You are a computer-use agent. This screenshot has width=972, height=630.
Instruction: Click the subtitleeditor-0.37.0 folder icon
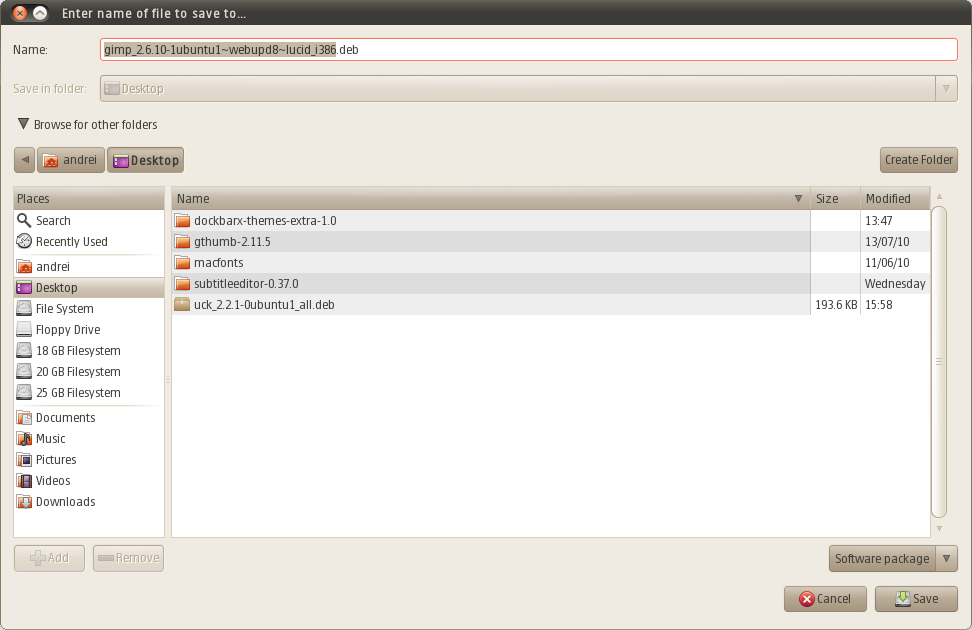[182, 283]
